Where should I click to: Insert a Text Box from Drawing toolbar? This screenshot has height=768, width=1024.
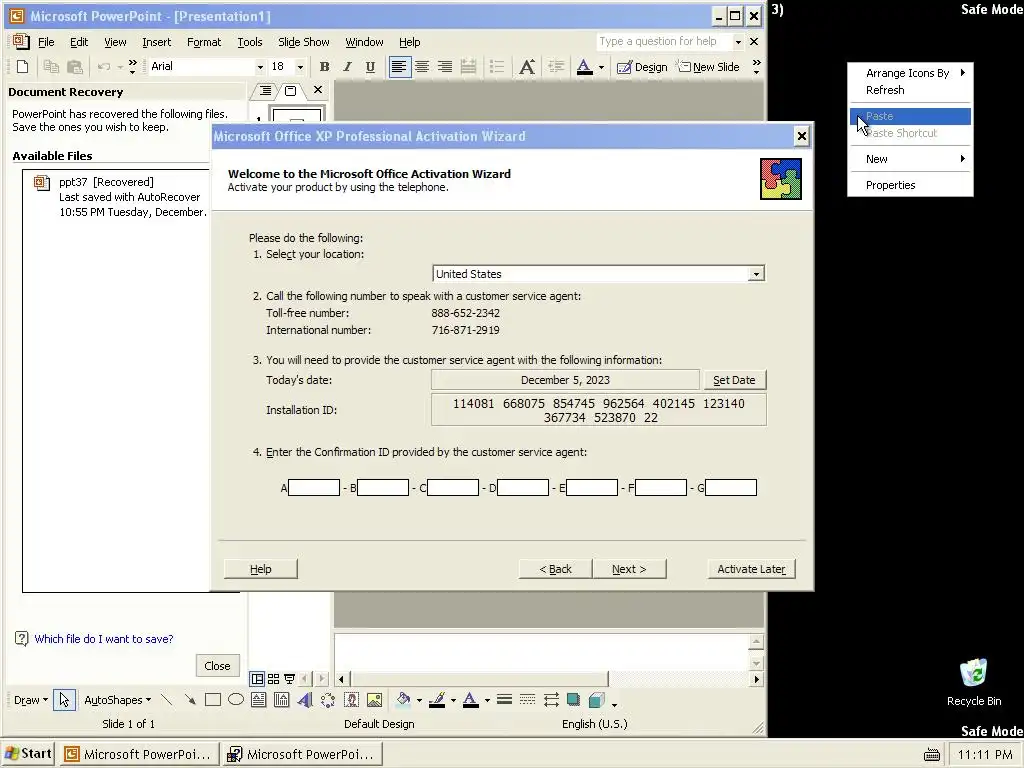point(259,700)
